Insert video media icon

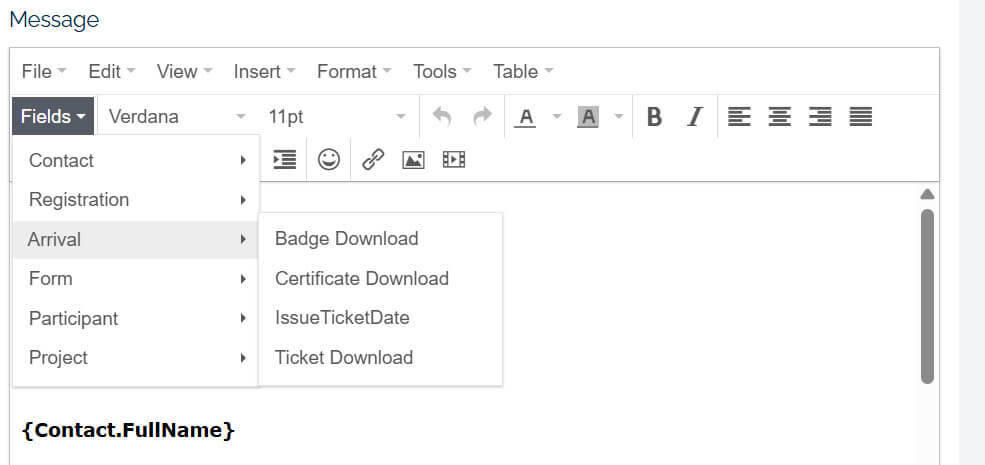[x=454, y=160]
